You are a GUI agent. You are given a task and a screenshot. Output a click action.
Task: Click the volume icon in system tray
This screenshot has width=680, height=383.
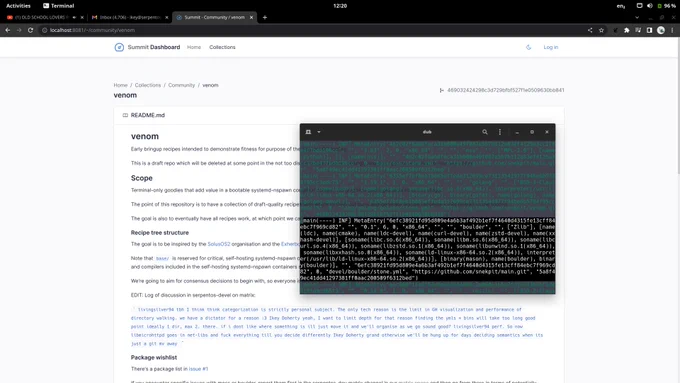click(x=650, y=6)
